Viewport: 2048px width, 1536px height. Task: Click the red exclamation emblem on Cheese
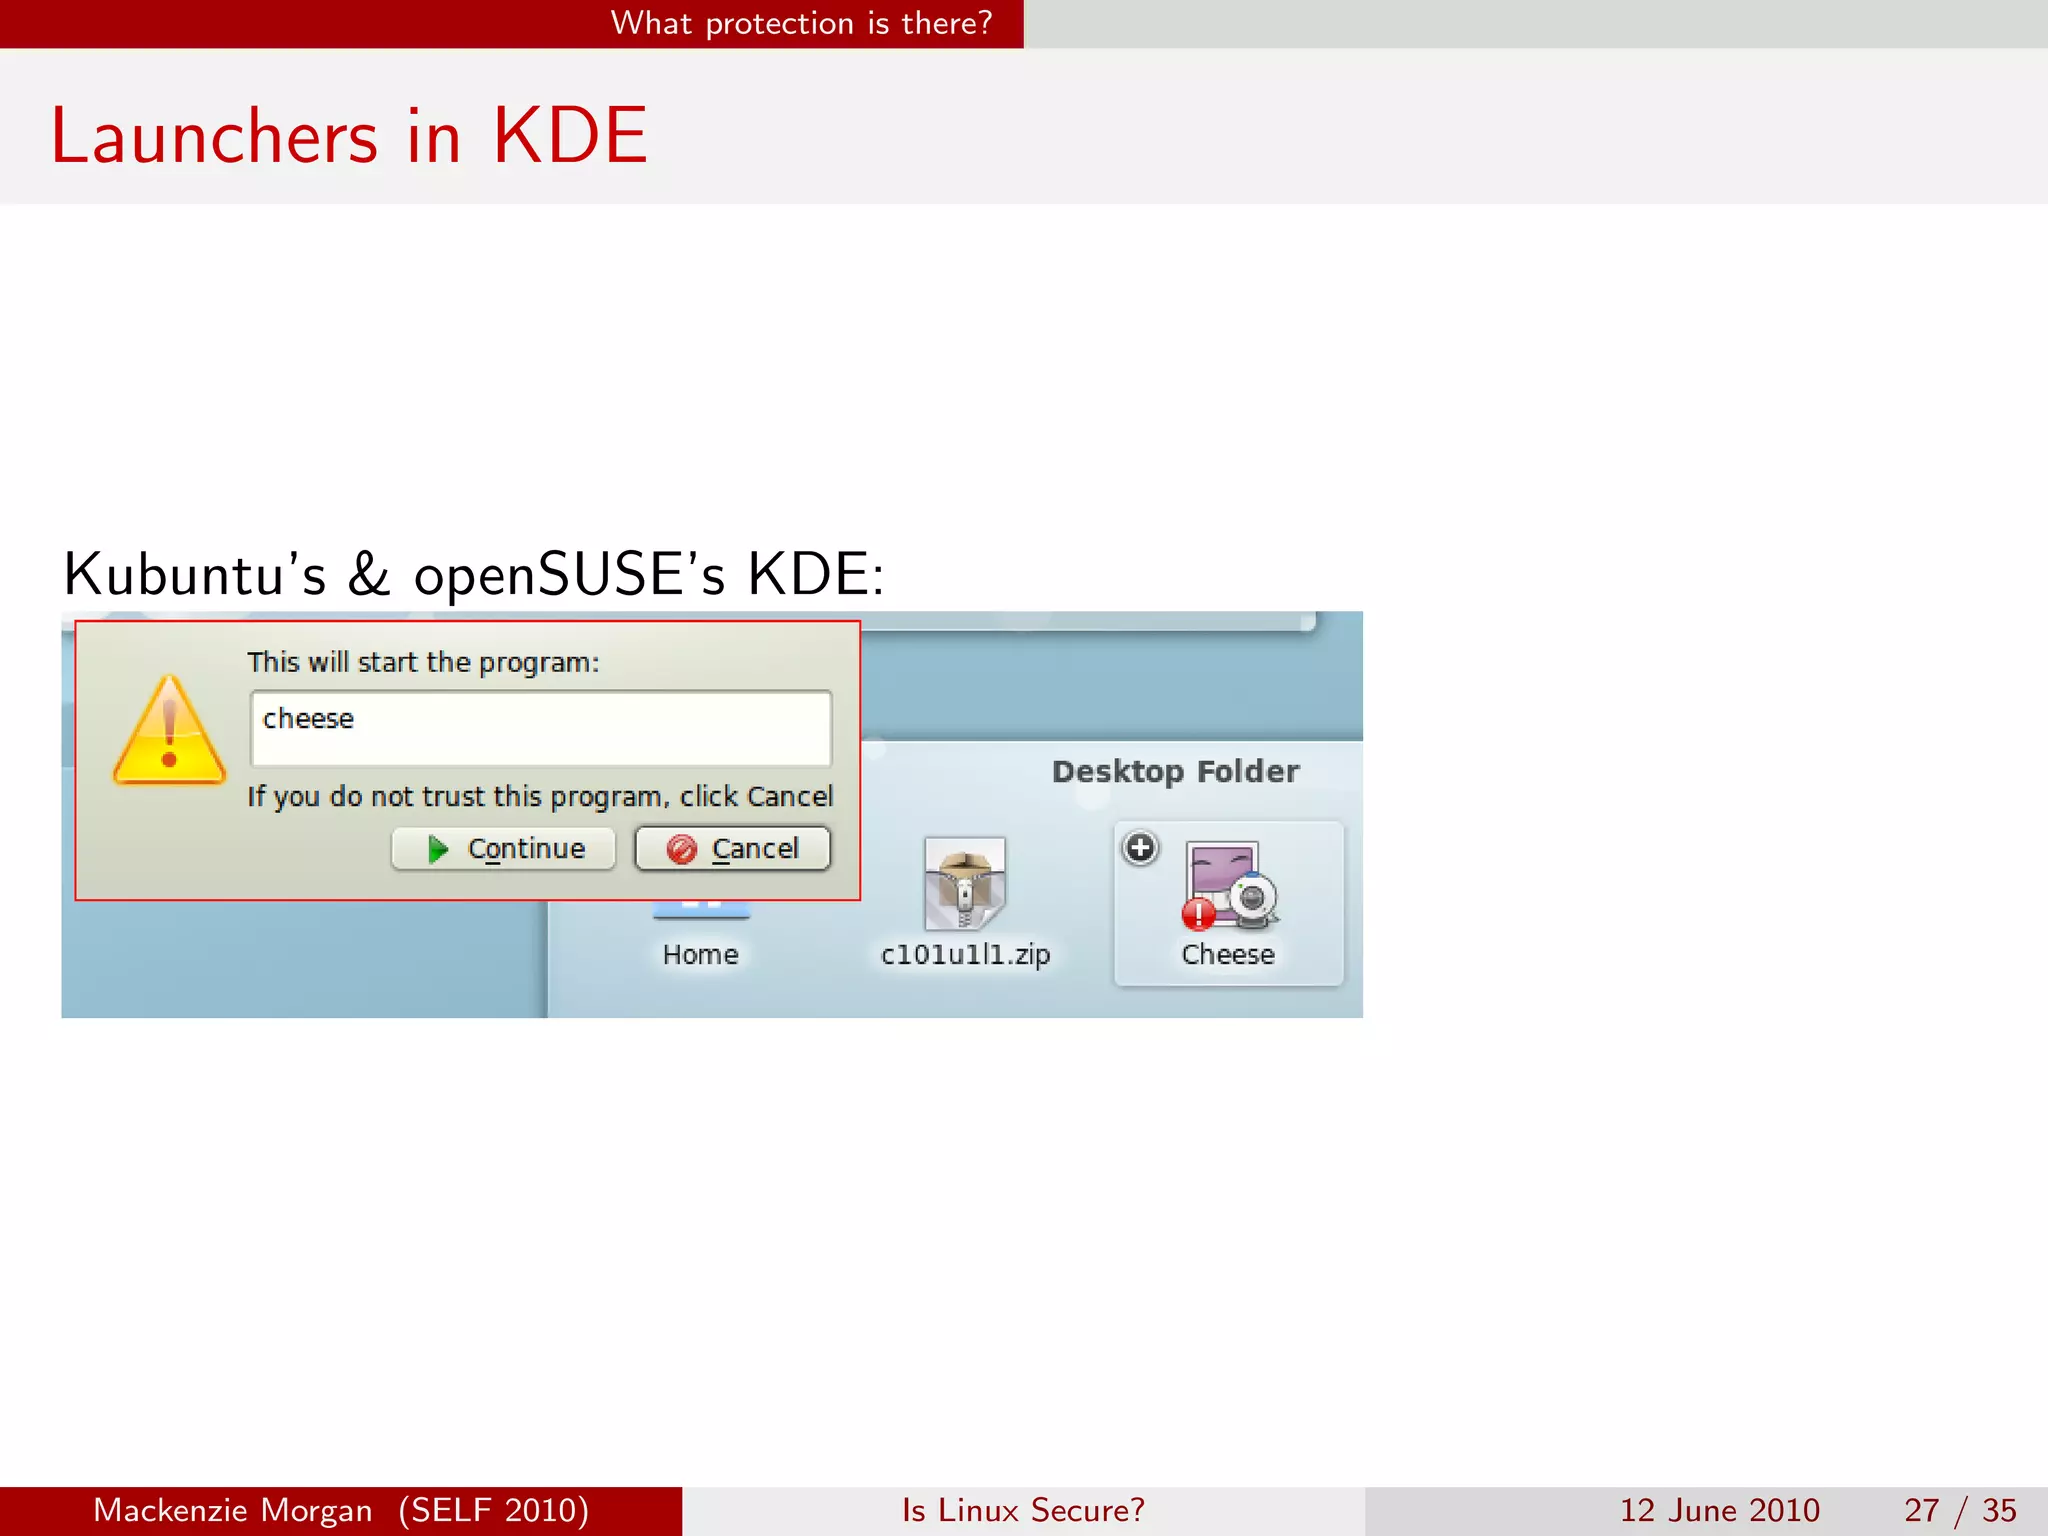tap(1198, 914)
